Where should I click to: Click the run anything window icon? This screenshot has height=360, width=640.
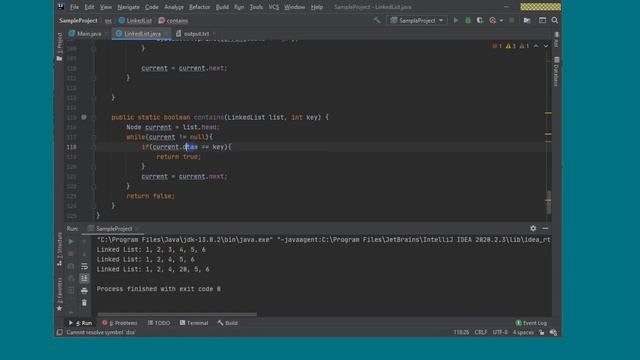point(542,20)
